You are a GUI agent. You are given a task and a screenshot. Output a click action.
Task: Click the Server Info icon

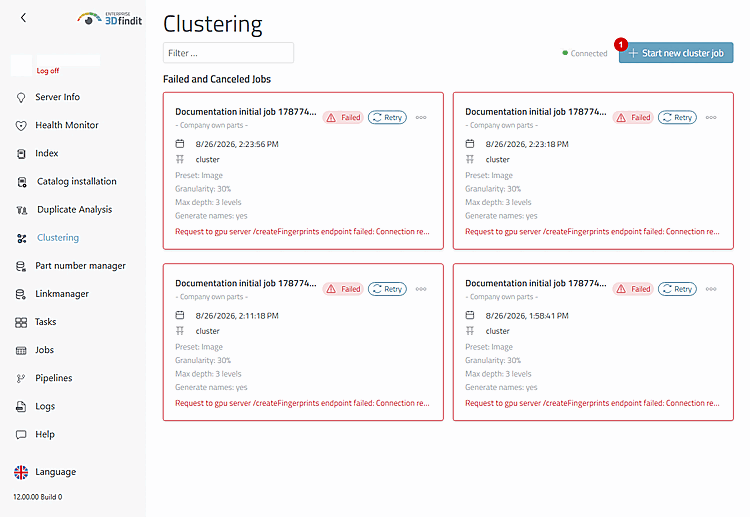click(x=21, y=98)
